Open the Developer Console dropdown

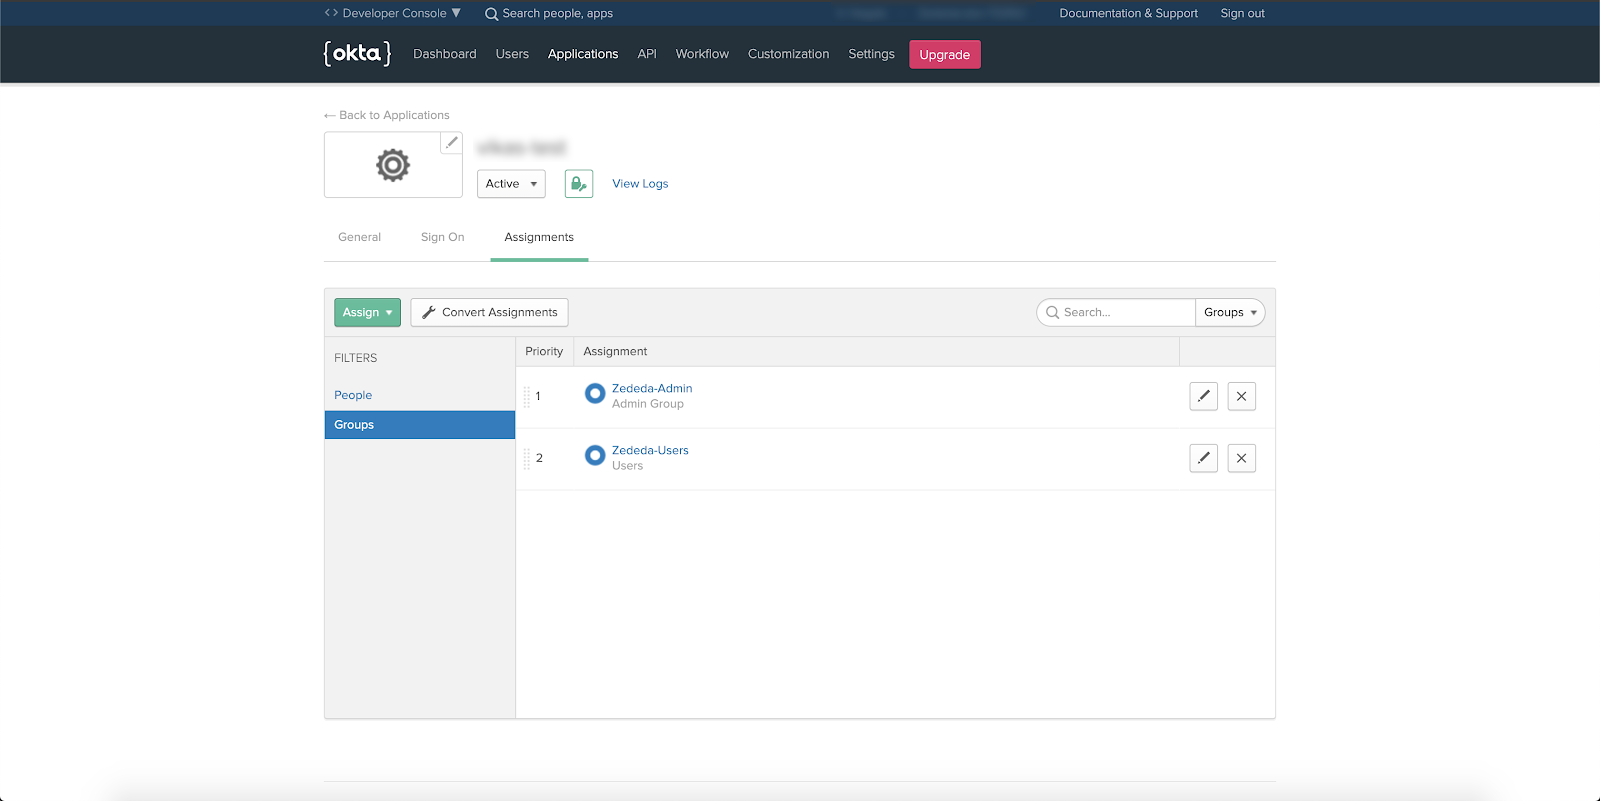(393, 13)
